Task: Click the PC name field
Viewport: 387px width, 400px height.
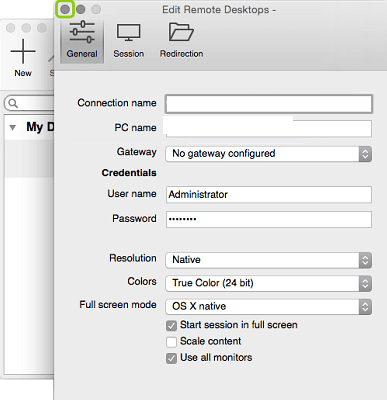Action: tap(269, 128)
